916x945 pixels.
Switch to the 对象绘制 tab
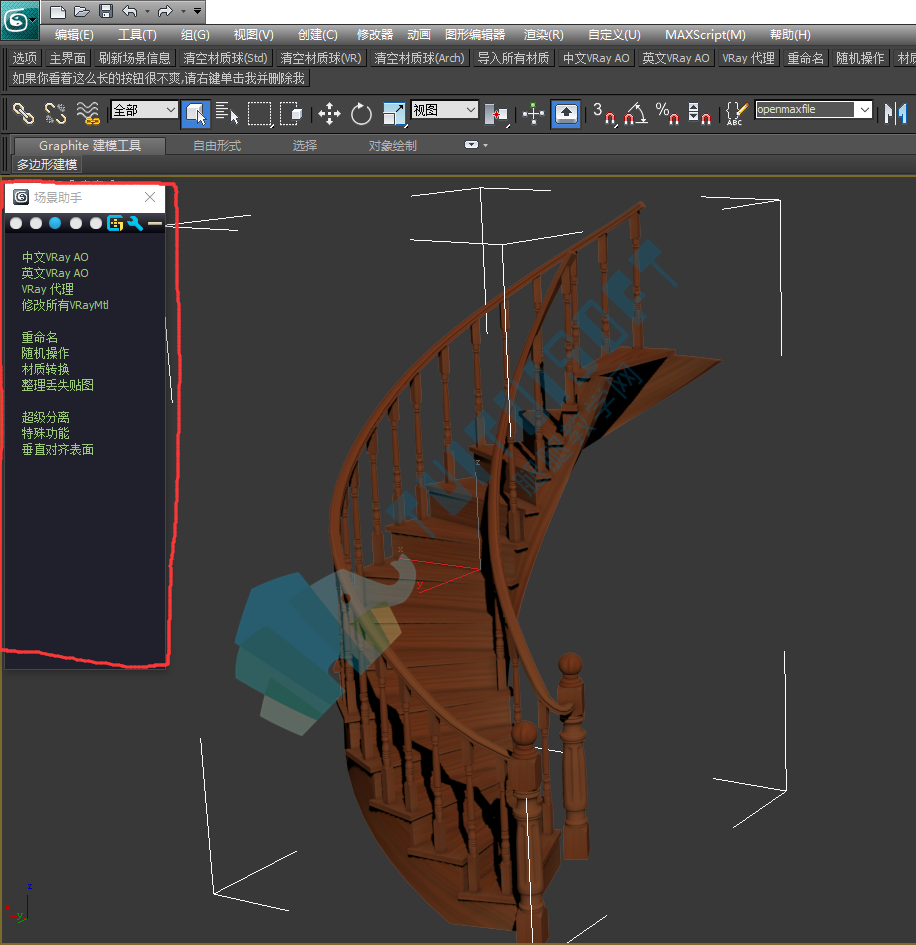pyautogui.click(x=392, y=146)
